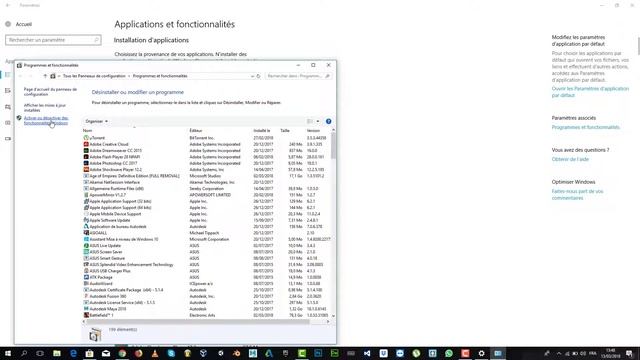Click the video playback icon in Settings sidebar
Image resolution: width=640 pixels, height=360 pixels.
pyautogui.click(x=8, y=139)
